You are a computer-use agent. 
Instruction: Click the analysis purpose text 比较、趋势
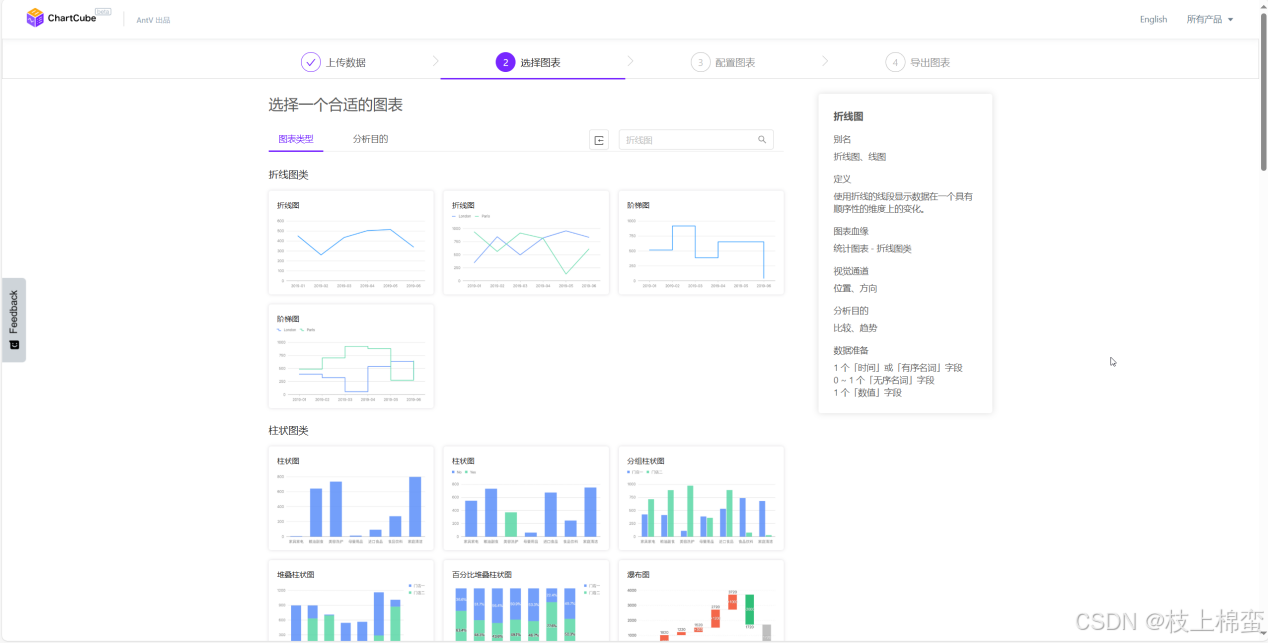855,328
